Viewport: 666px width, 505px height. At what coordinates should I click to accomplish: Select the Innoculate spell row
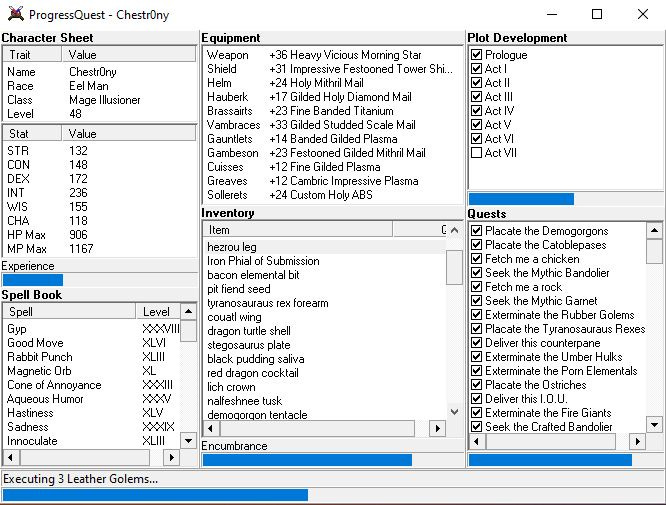93,441
